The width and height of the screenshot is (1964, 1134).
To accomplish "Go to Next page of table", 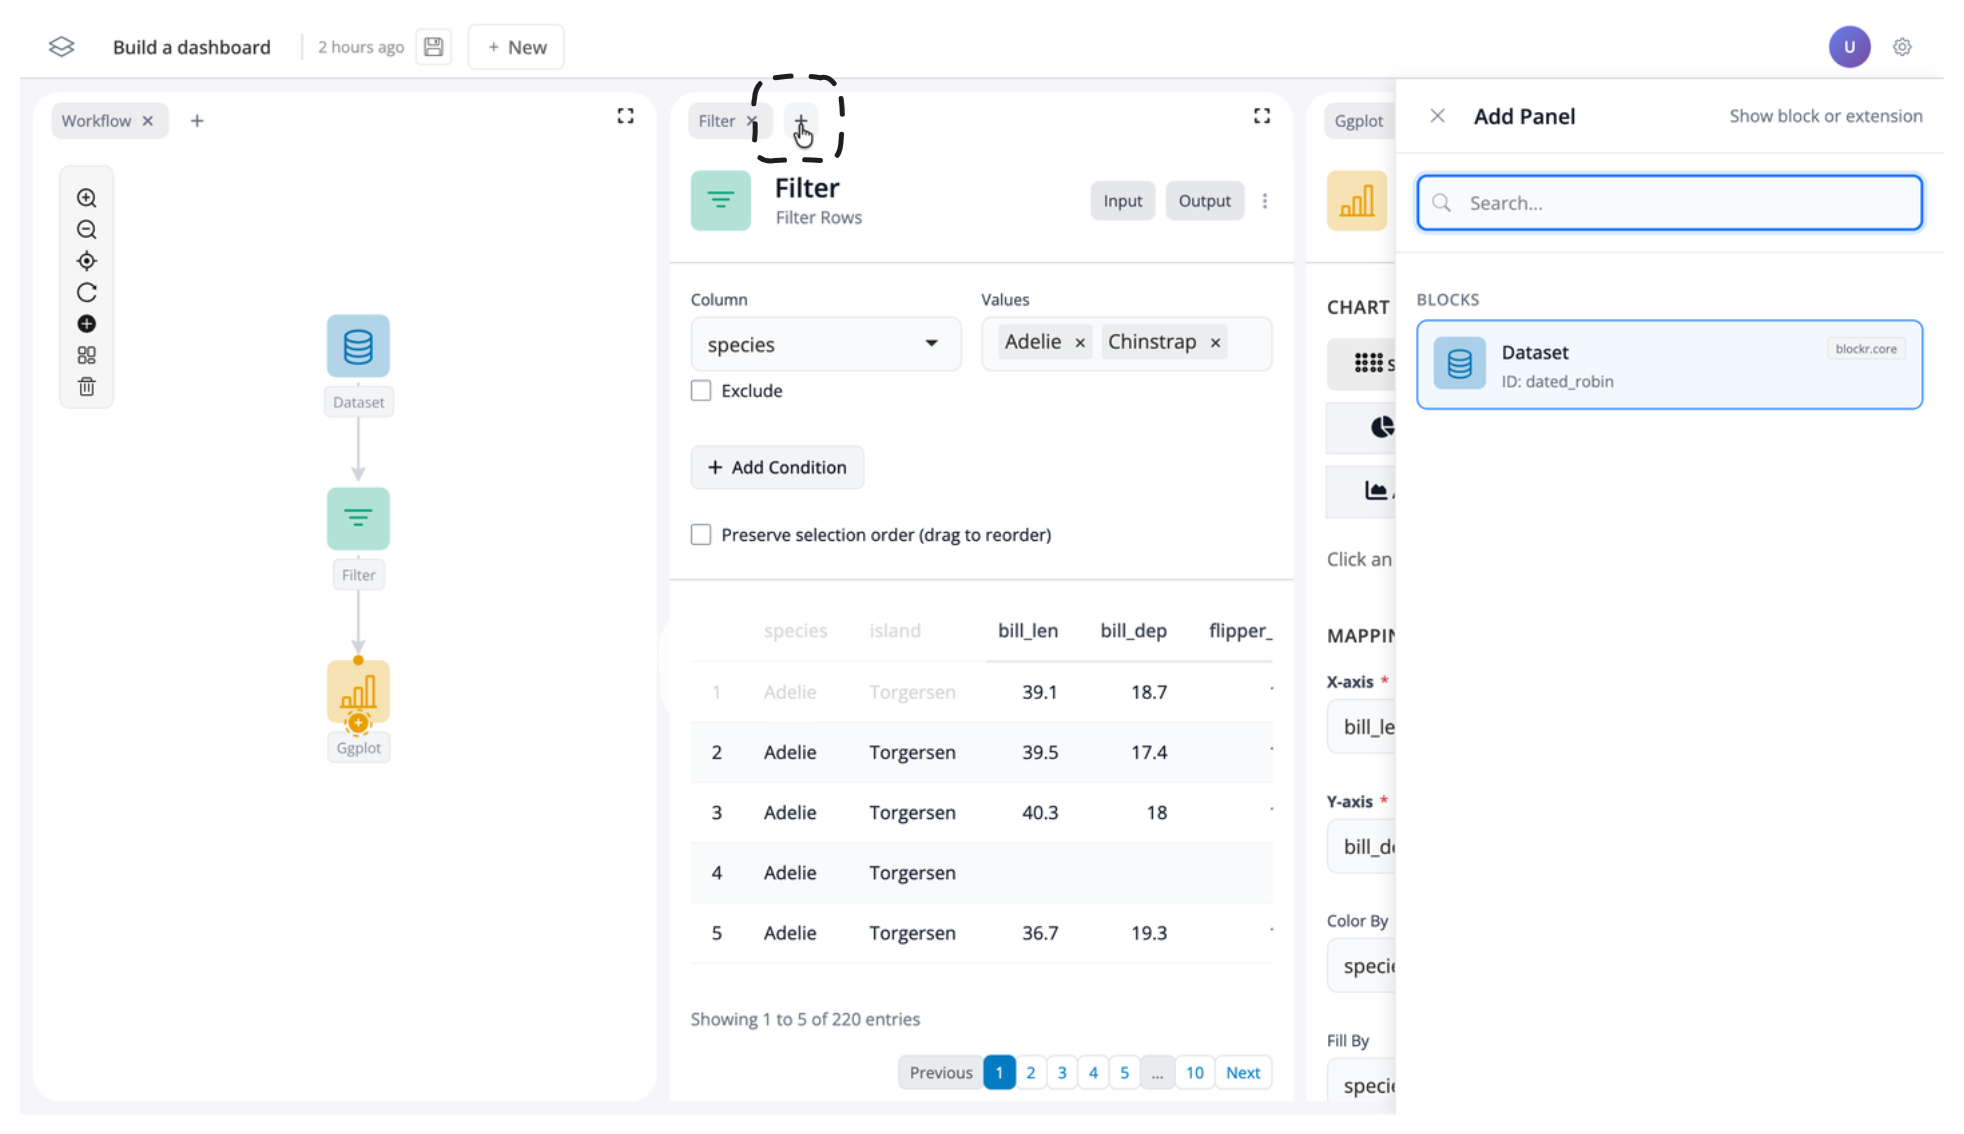I will coord(1243,1072).
